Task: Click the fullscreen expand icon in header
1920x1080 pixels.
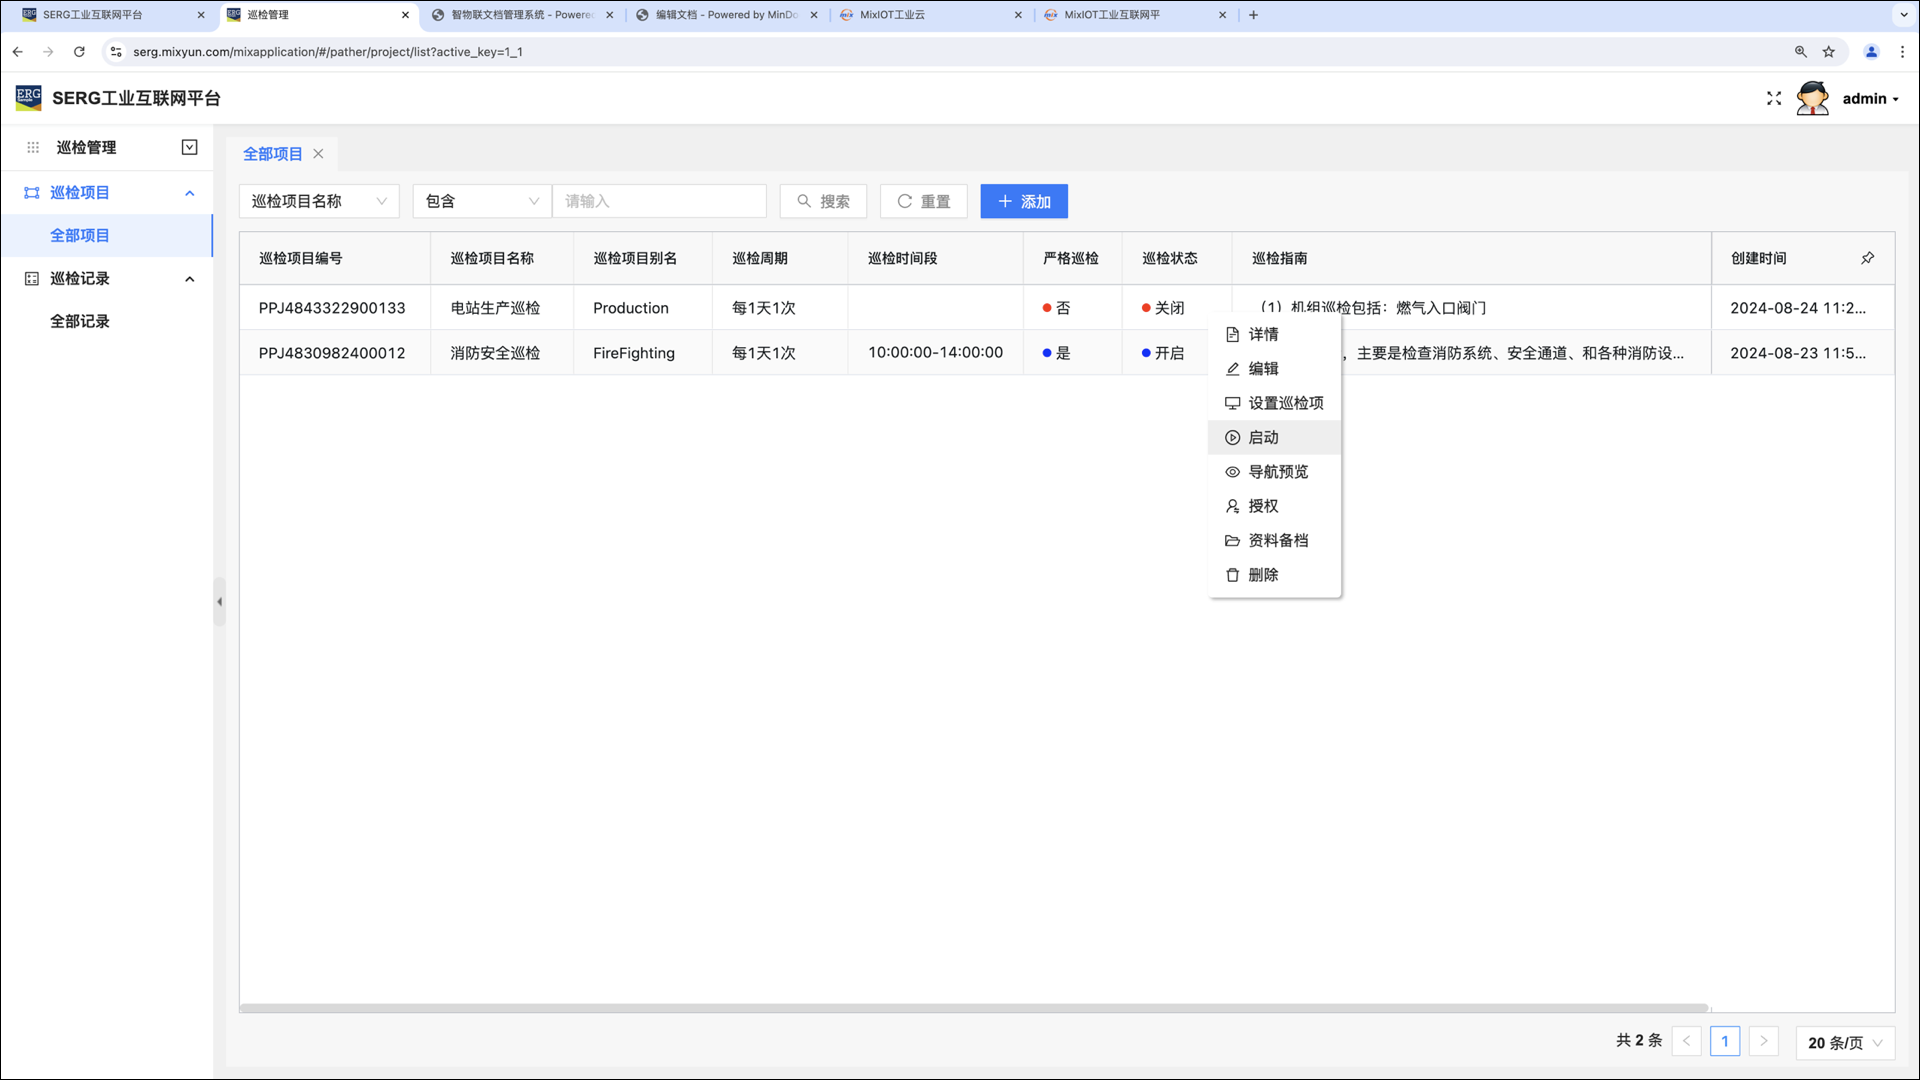Action: click(1774, 98)
